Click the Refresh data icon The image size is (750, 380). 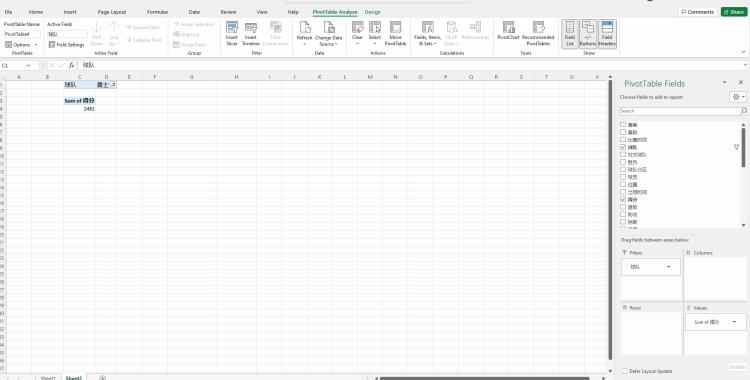(305, 34)
